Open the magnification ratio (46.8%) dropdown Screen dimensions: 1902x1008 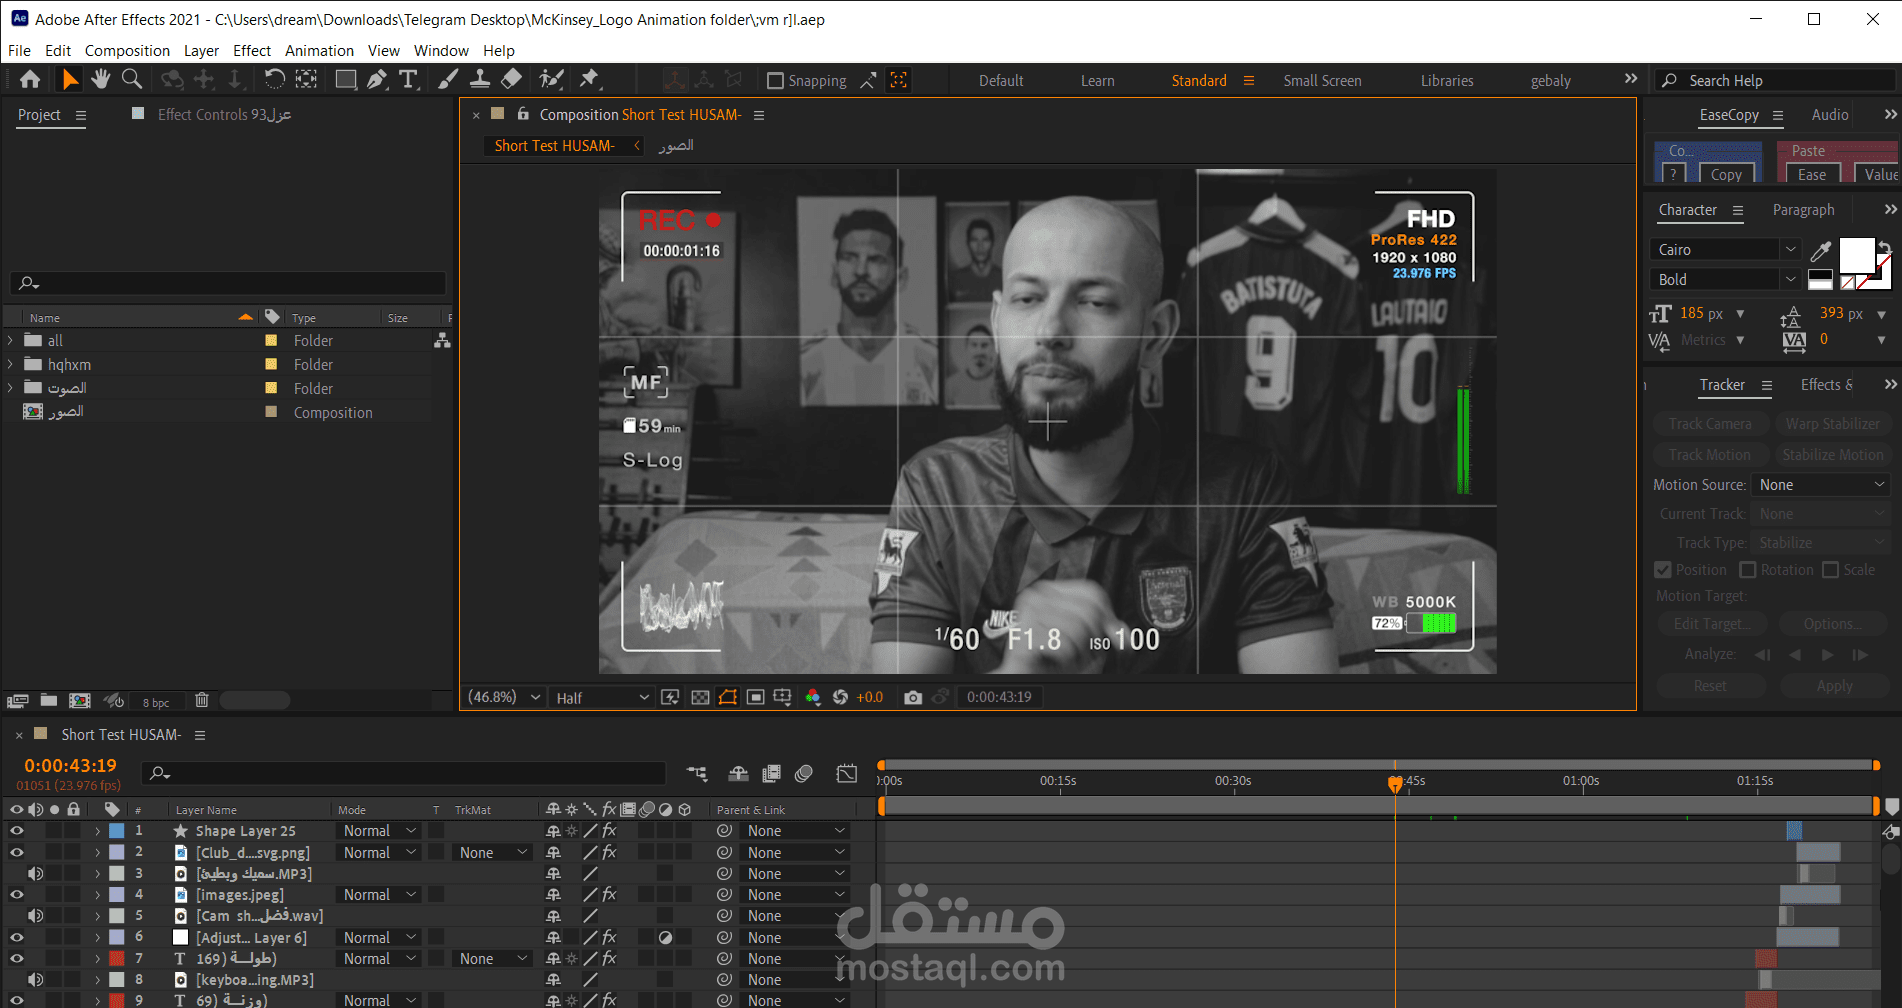(x=504, y=697)
